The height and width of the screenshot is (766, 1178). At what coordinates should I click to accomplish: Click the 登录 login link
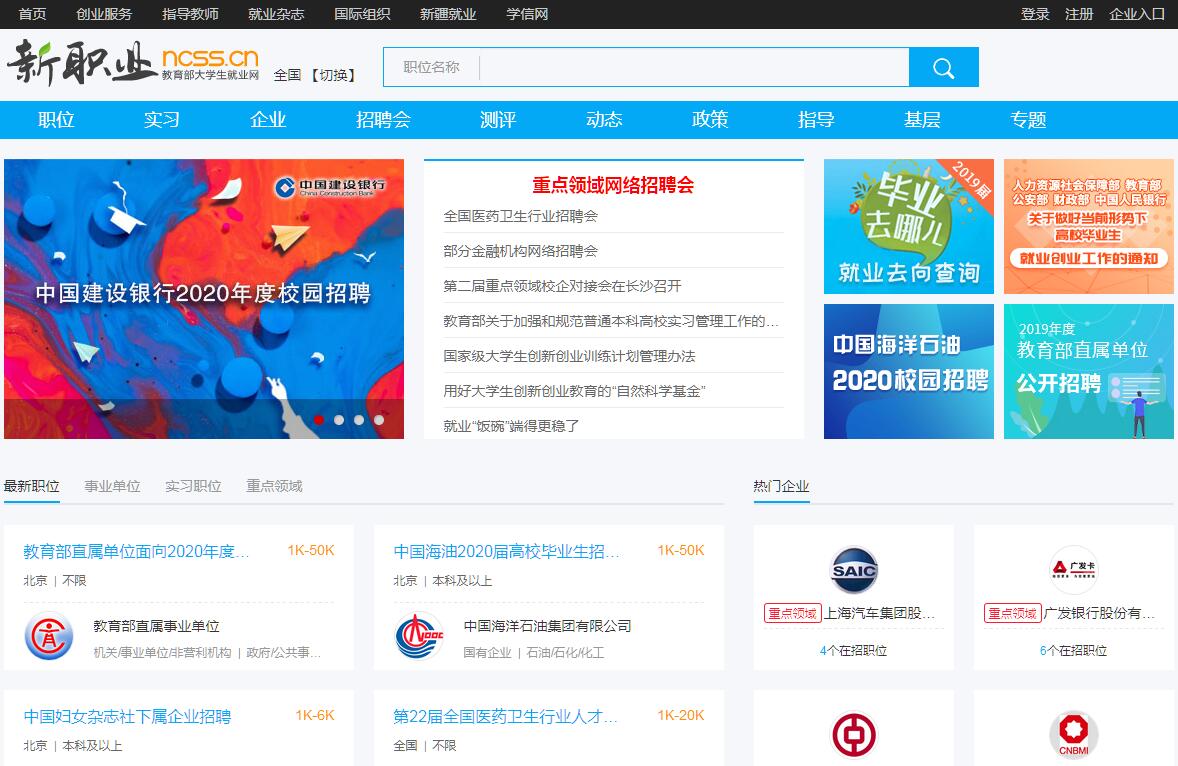coord(1035,14)
